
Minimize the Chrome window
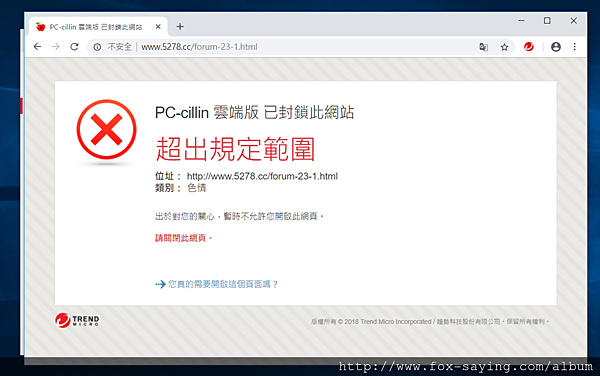pos(521,21)
